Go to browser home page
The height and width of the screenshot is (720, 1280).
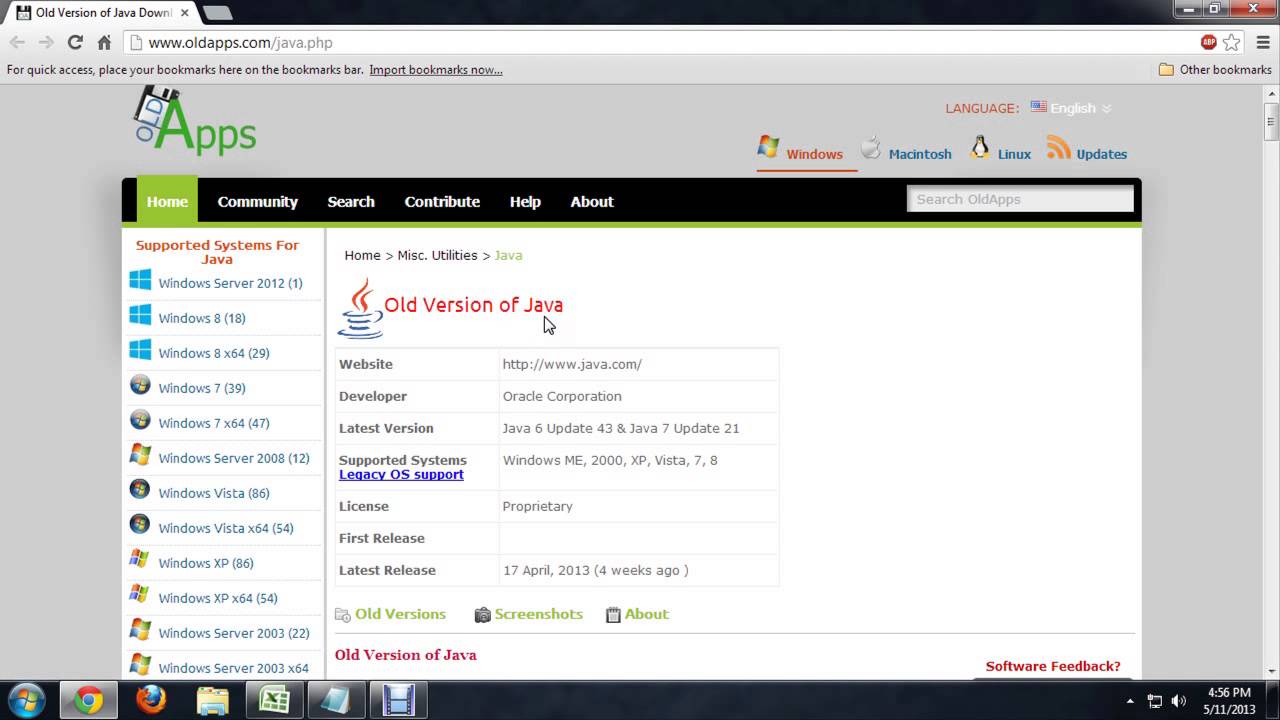click(104, 42)
